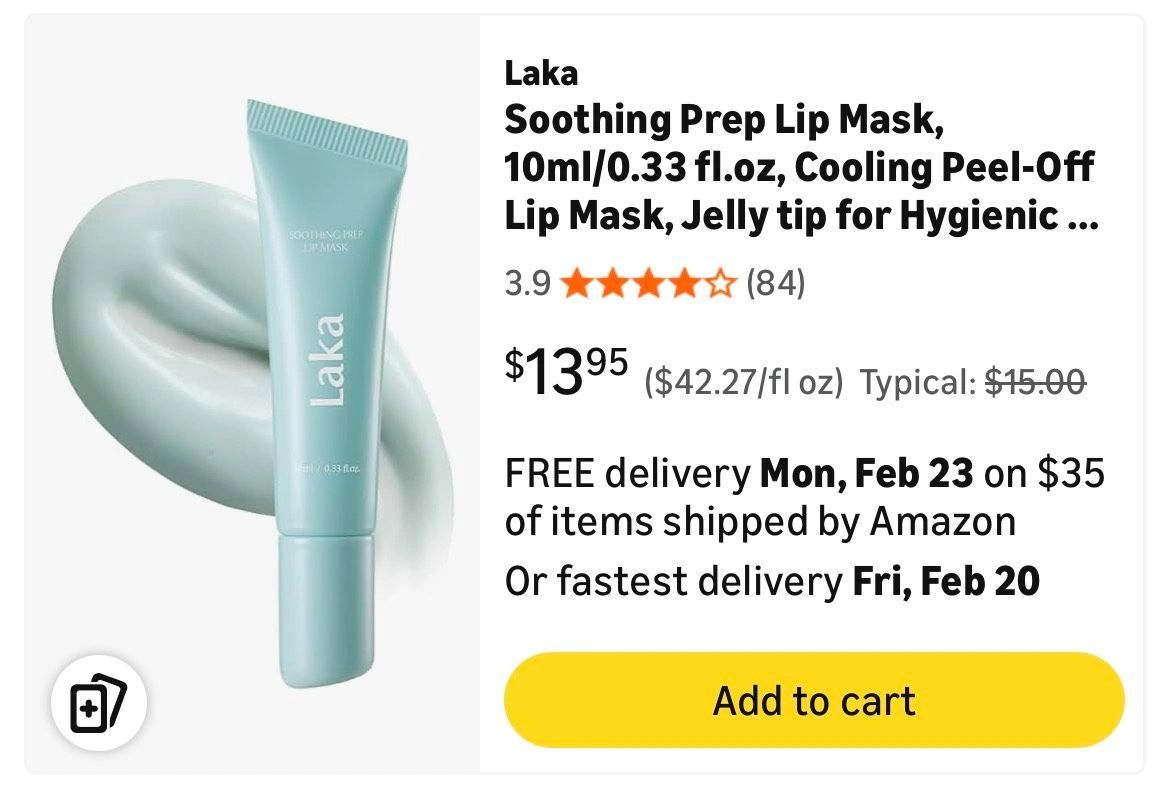Add the lip mask to cart
This screenshot has width=1170, height=788.
[814, 700]
